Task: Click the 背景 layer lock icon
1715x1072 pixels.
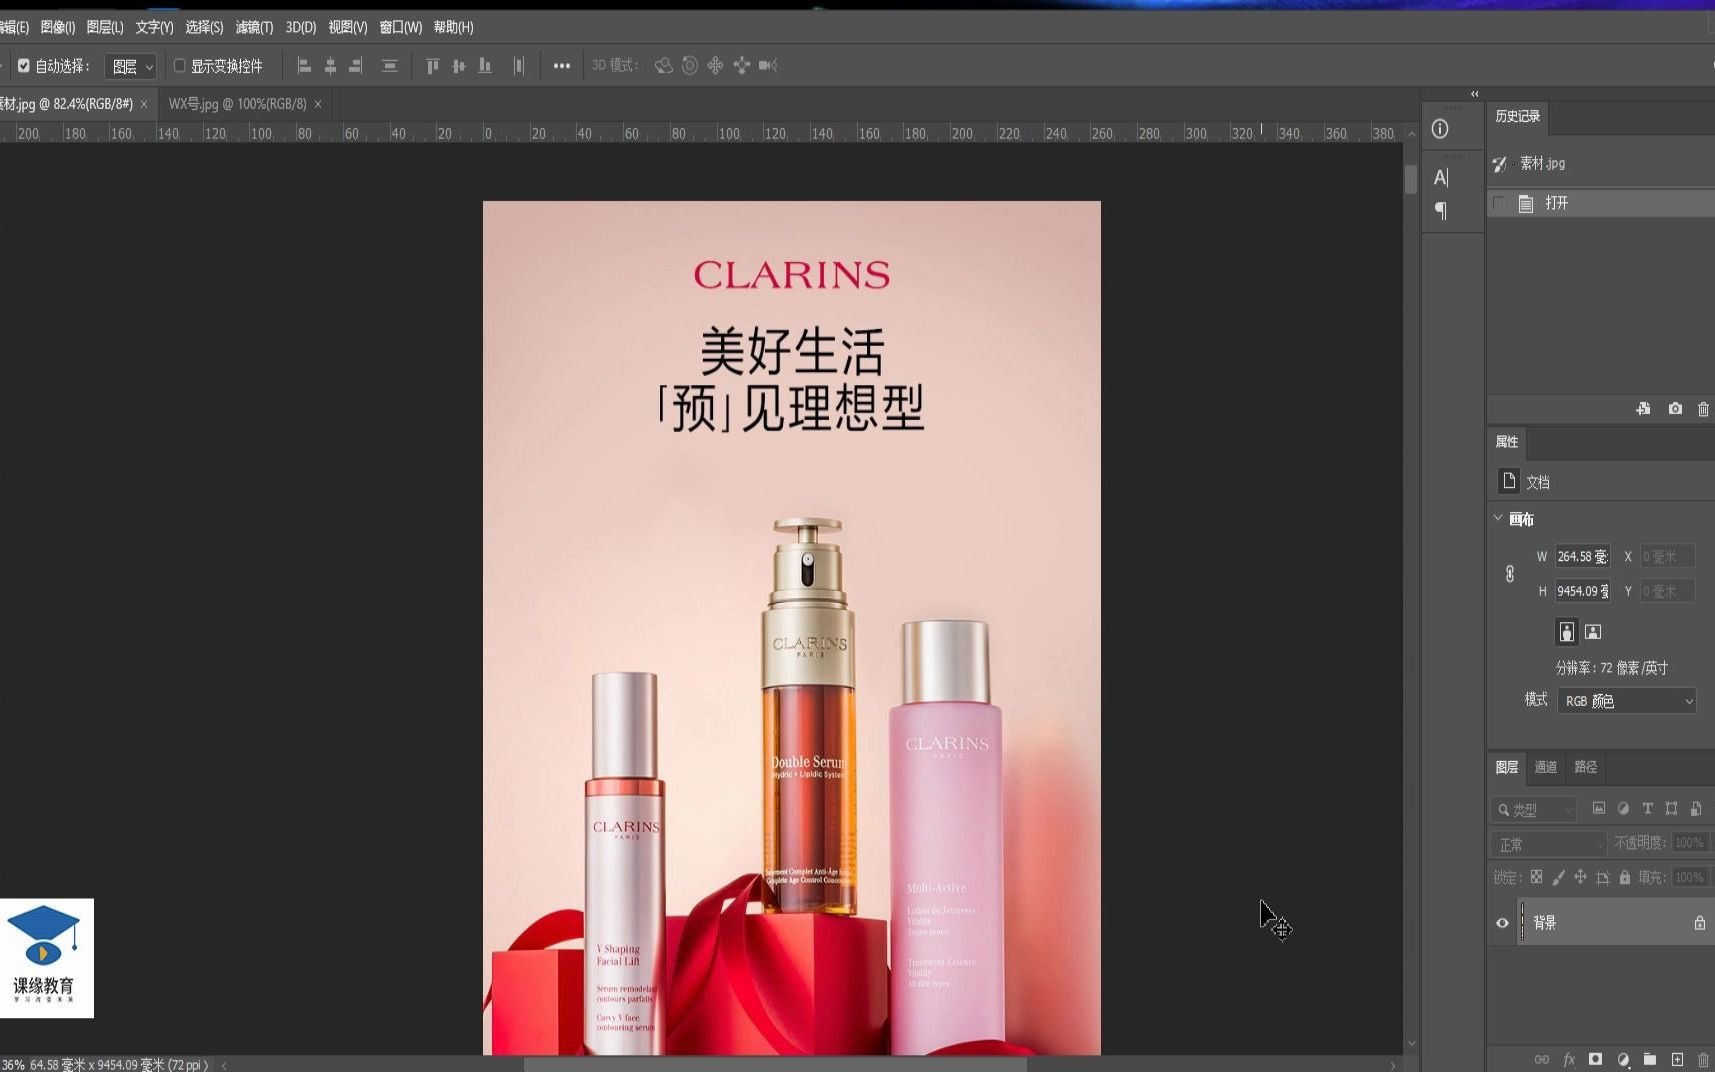Action: (x=1699, y=923)
